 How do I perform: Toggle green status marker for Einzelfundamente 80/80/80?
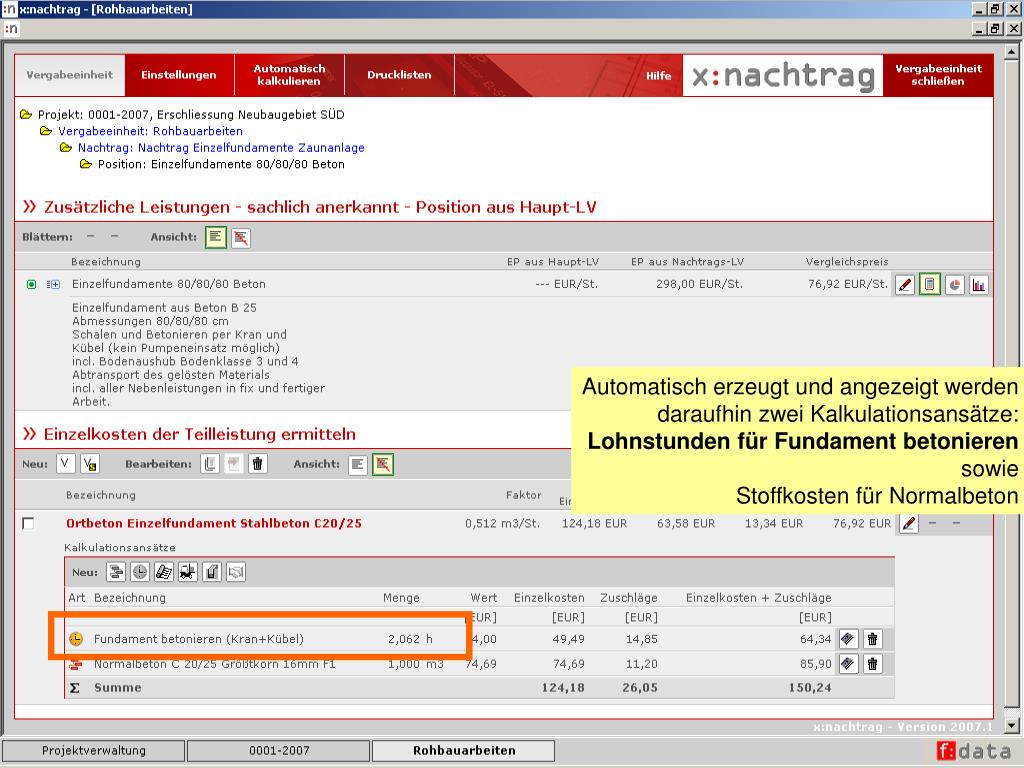(31, 284)
